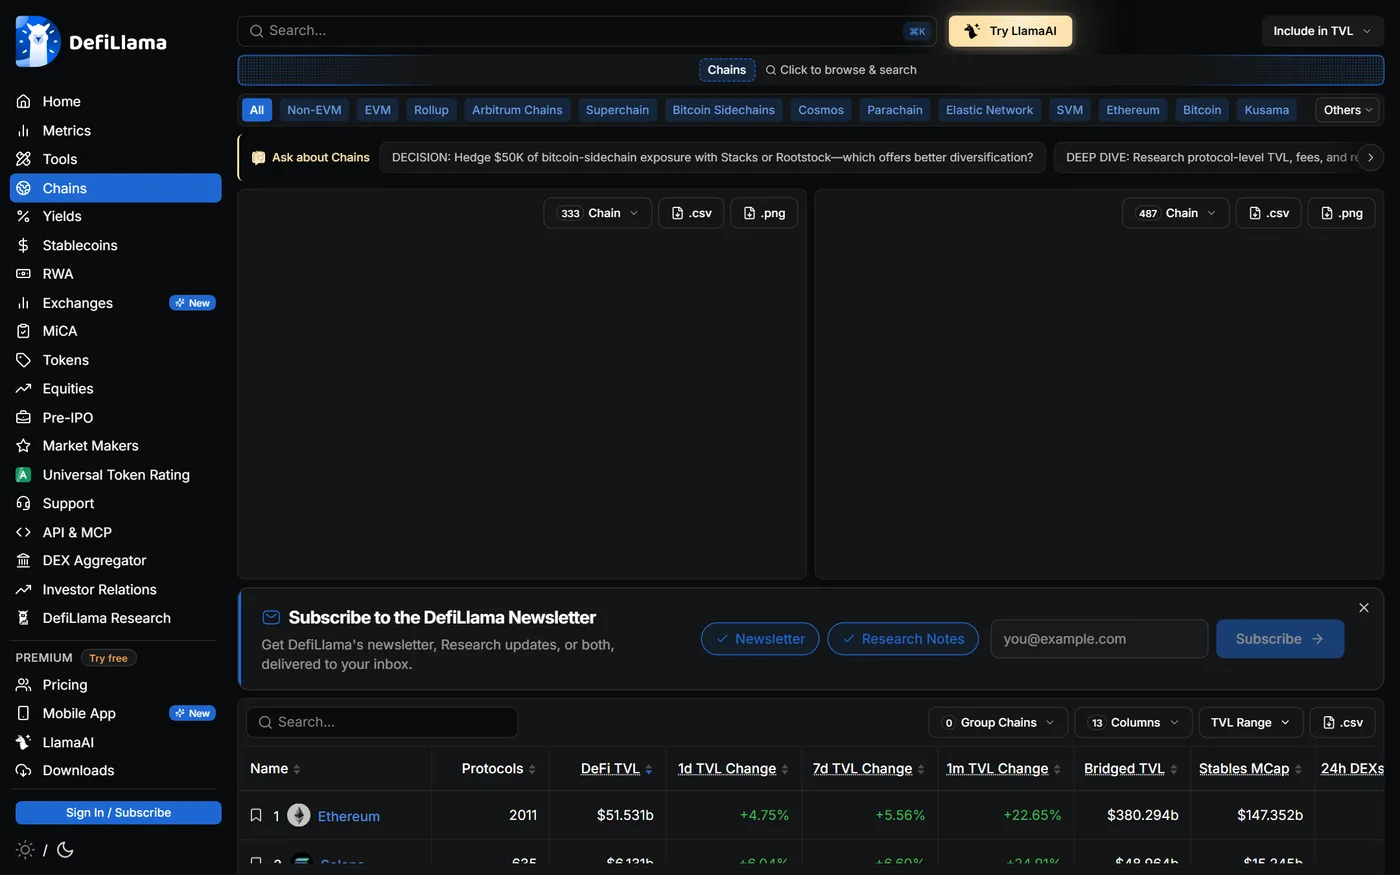This screenshot has height=875, width=1400.
Task: Close the newsletter subscription banner
Action: [x=1364, y=608]
